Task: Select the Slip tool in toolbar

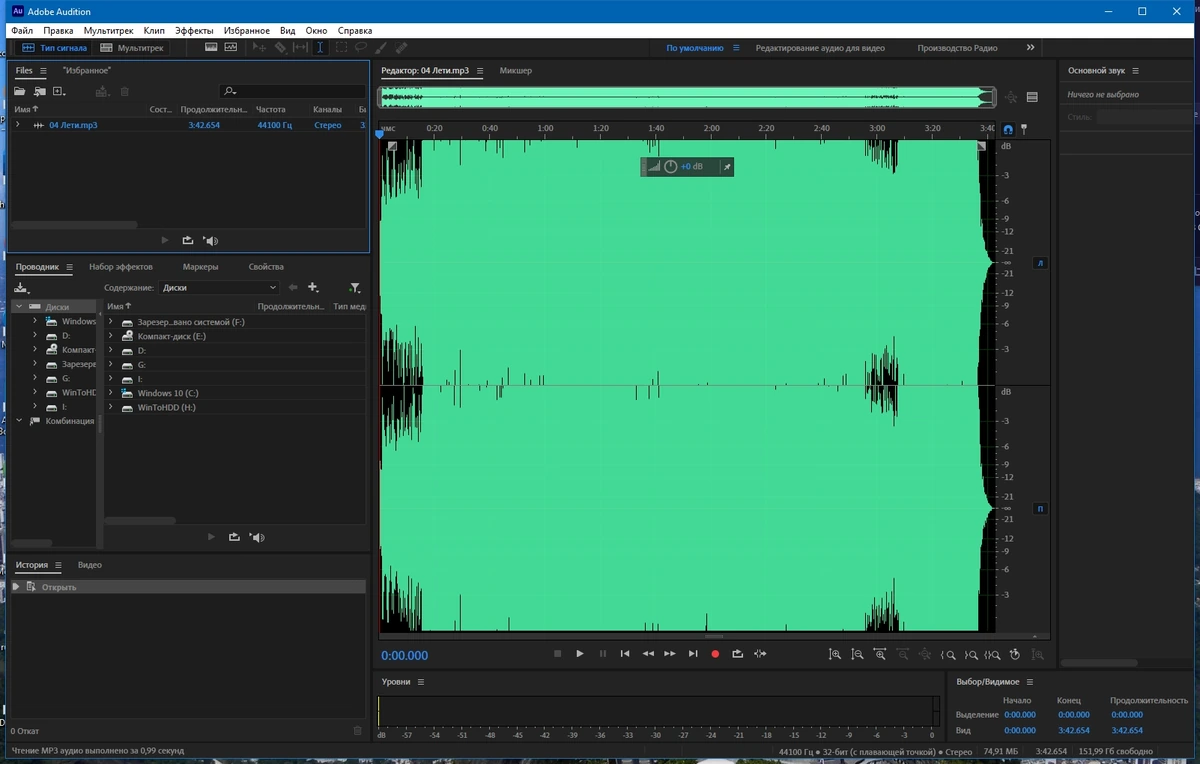Action: click(x=300, y=47)
